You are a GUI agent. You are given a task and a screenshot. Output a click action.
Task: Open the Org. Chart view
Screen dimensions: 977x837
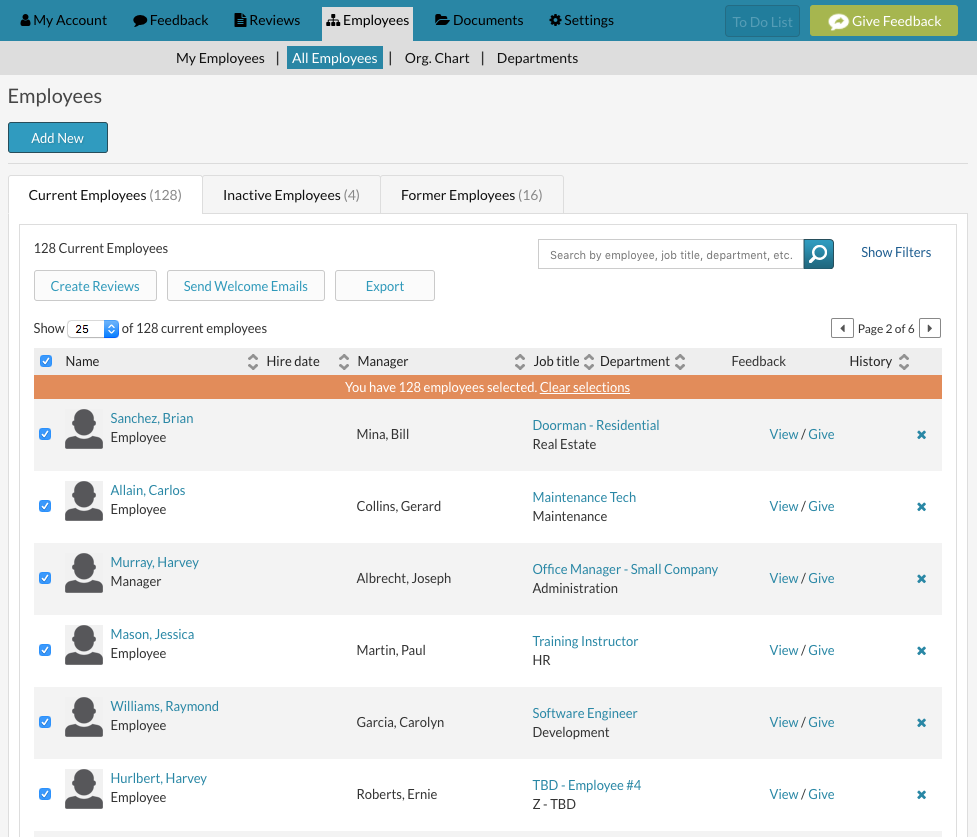pos(437,58)
